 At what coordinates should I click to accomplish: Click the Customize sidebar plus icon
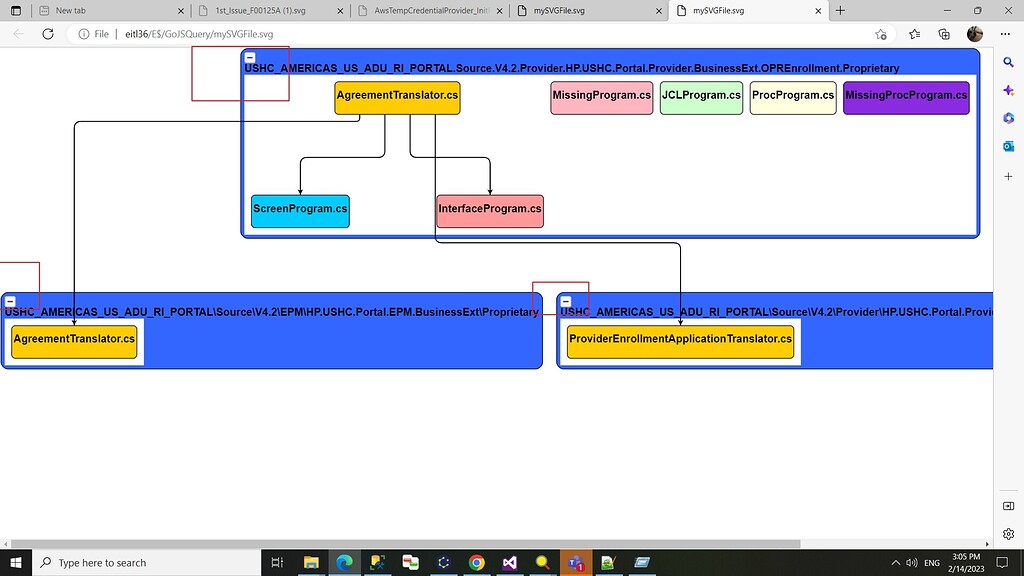pyautogui.click(x=1008, y=176)
